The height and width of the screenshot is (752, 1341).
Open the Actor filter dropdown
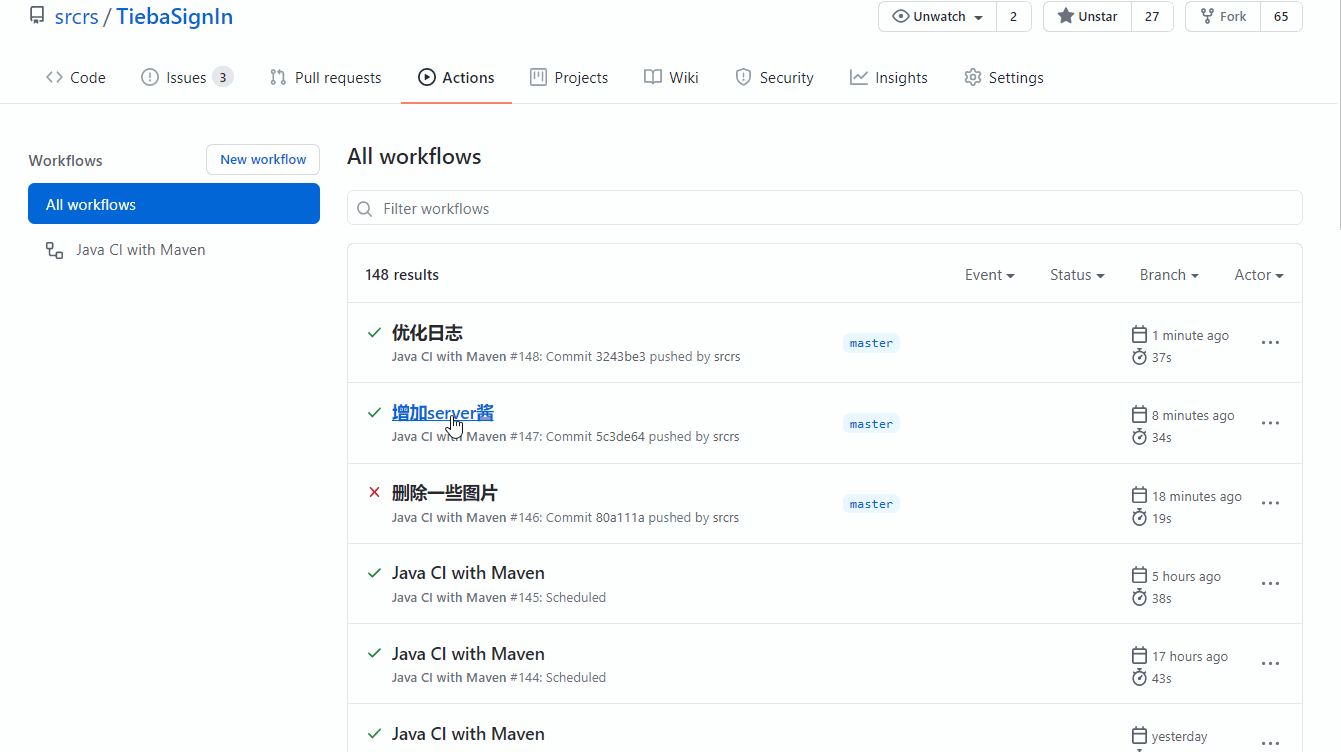[1259, 275]
